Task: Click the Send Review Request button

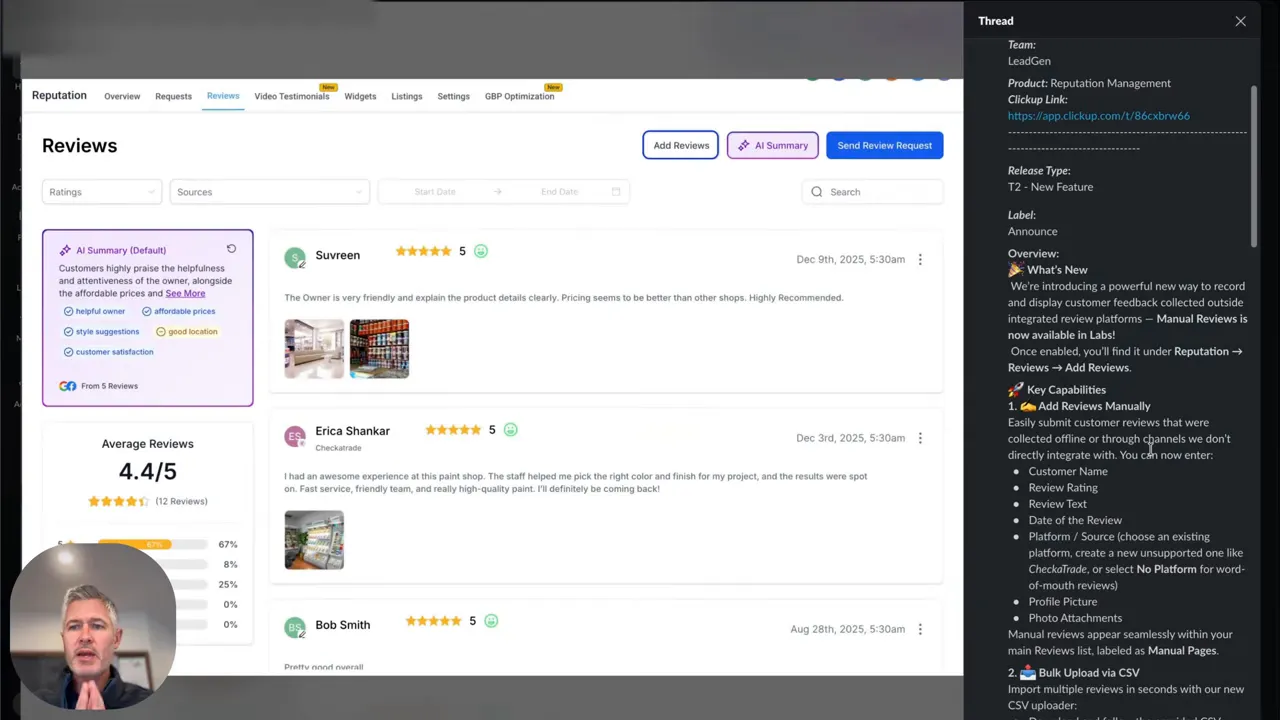Action: coord(884,146)
